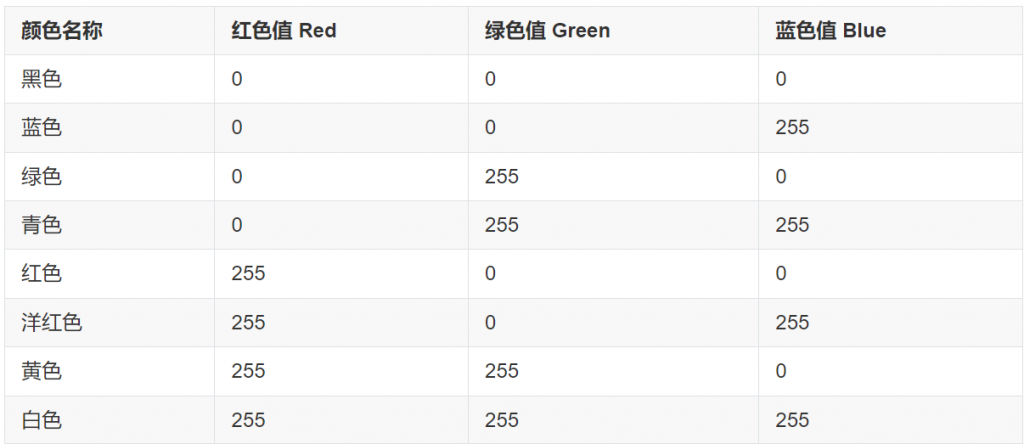Viewport: 1024px width, 444px height.
Task: Select the 洋红色 row name cell
Action: (x=52, y=323)
